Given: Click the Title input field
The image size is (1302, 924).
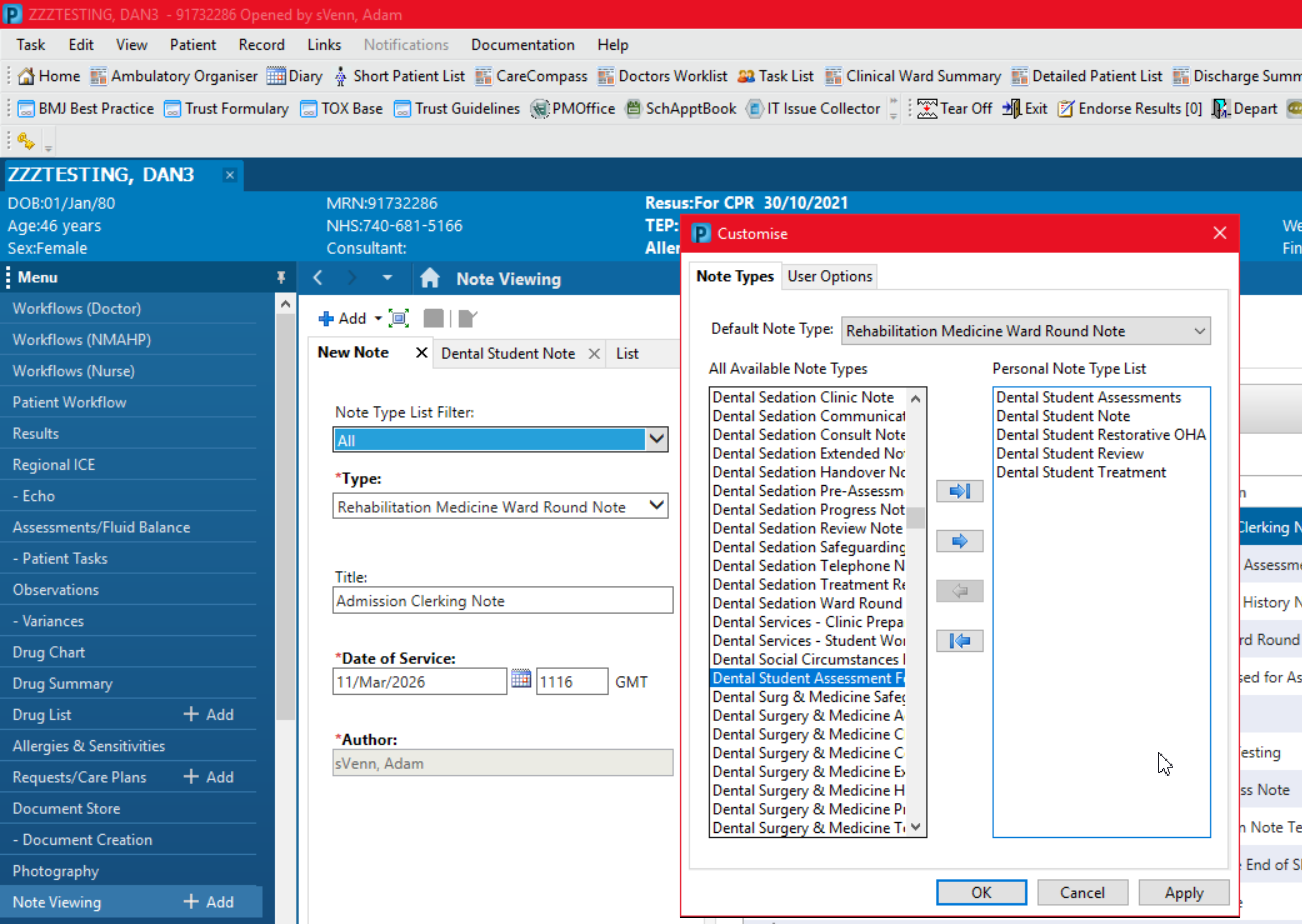Looking at the screenshot, I should coord(503,600).
